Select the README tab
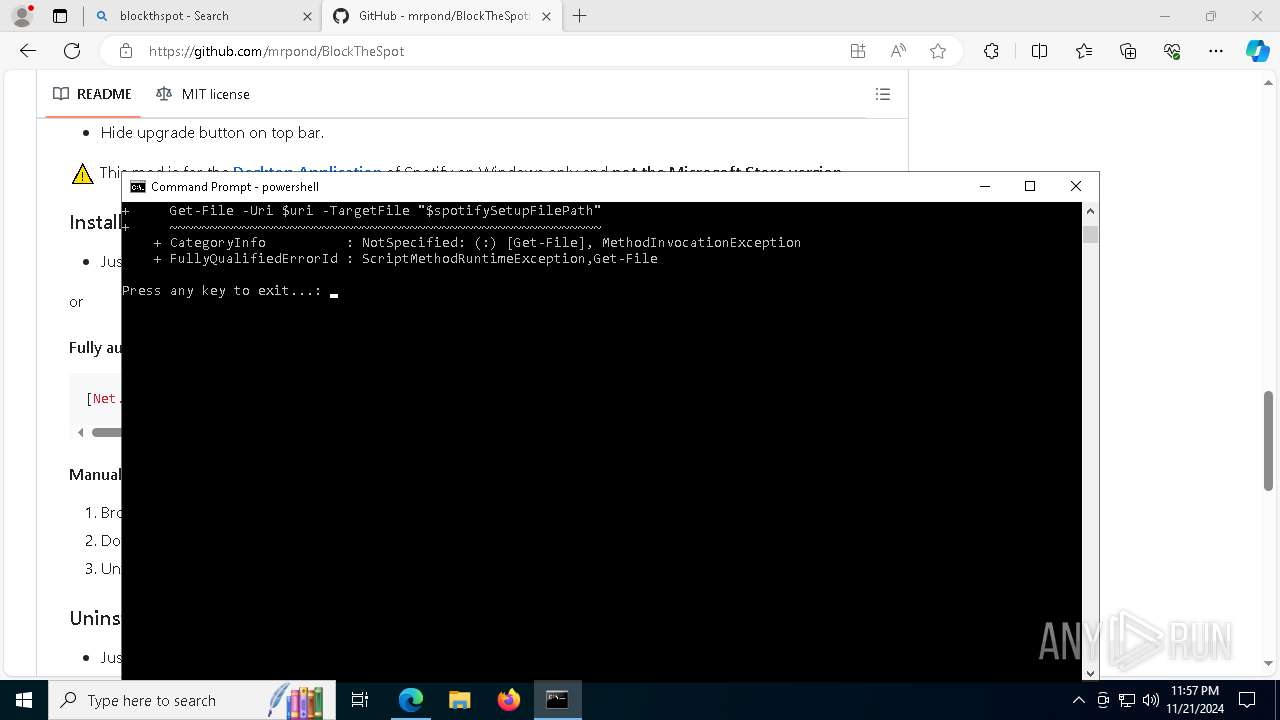1280x720 pixels. click(x=92, y=94)
